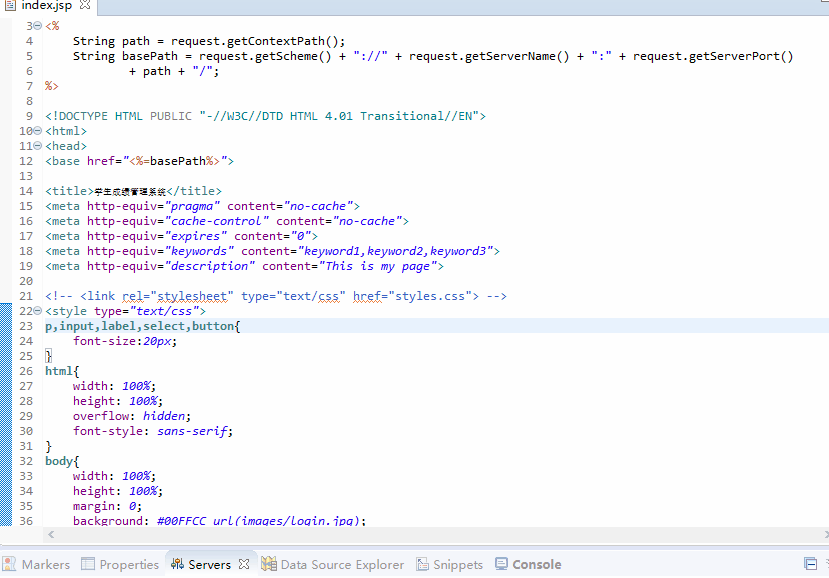Click the Properties tab icon
This screenshot has width=829, height=578.
(88, 564)
